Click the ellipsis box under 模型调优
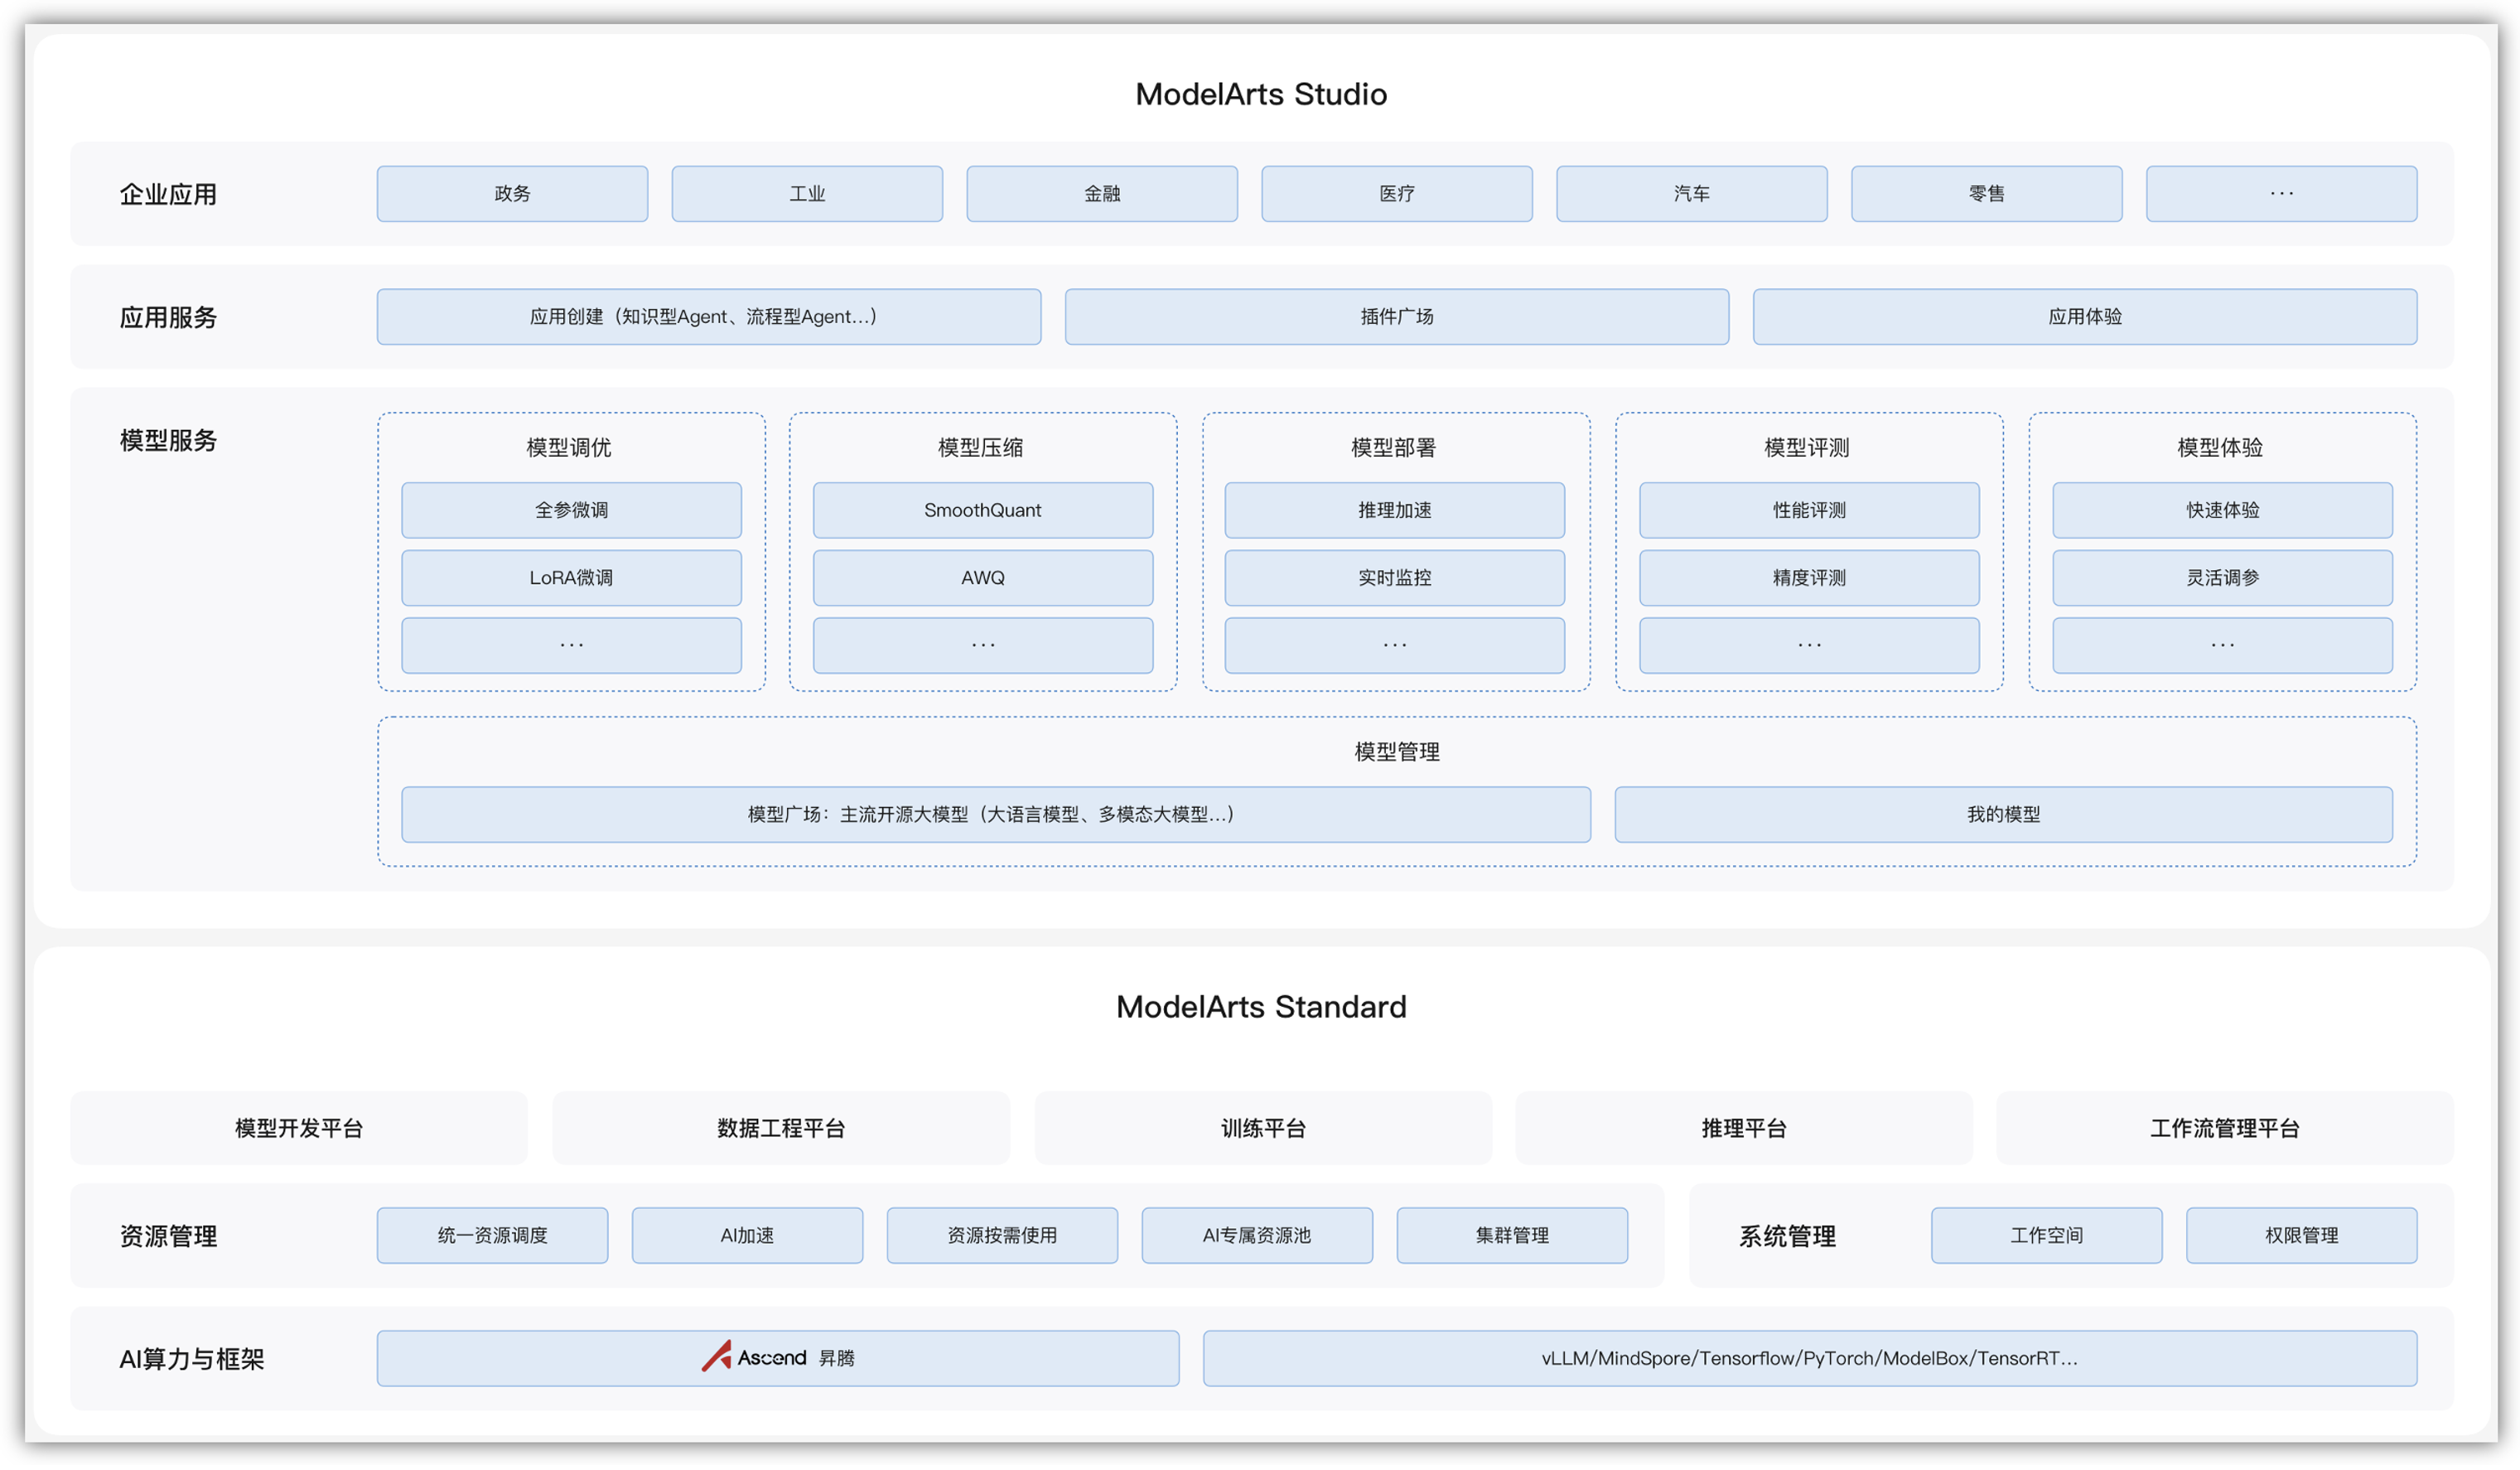The image size is (2520, 1470). (571, 645)
